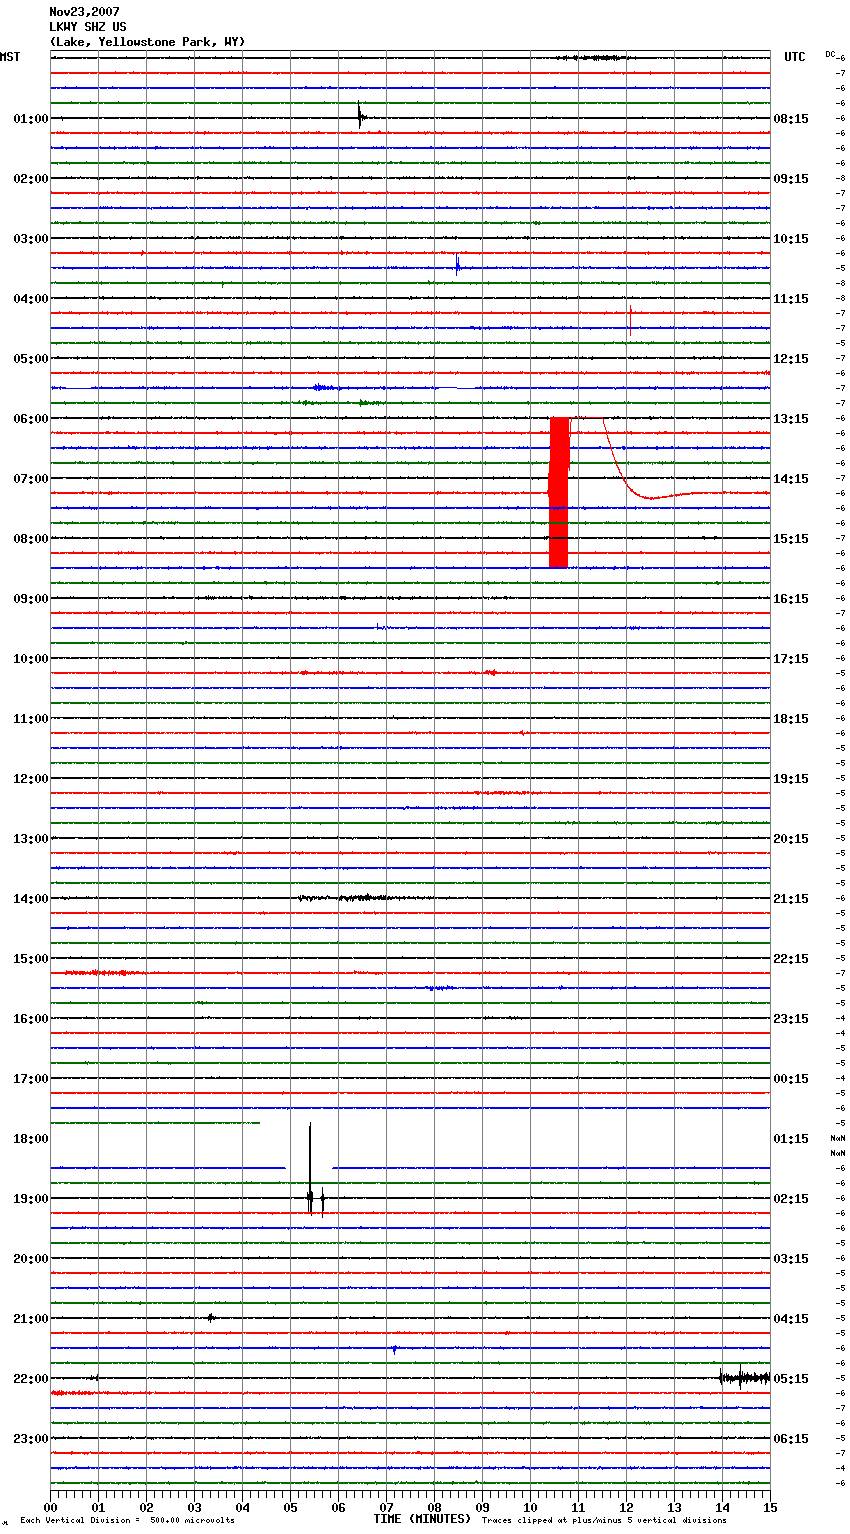This screenshot has width=850, height=1534.
Task: Click the 00 minute tick label
Action: tap(51, 1507)
